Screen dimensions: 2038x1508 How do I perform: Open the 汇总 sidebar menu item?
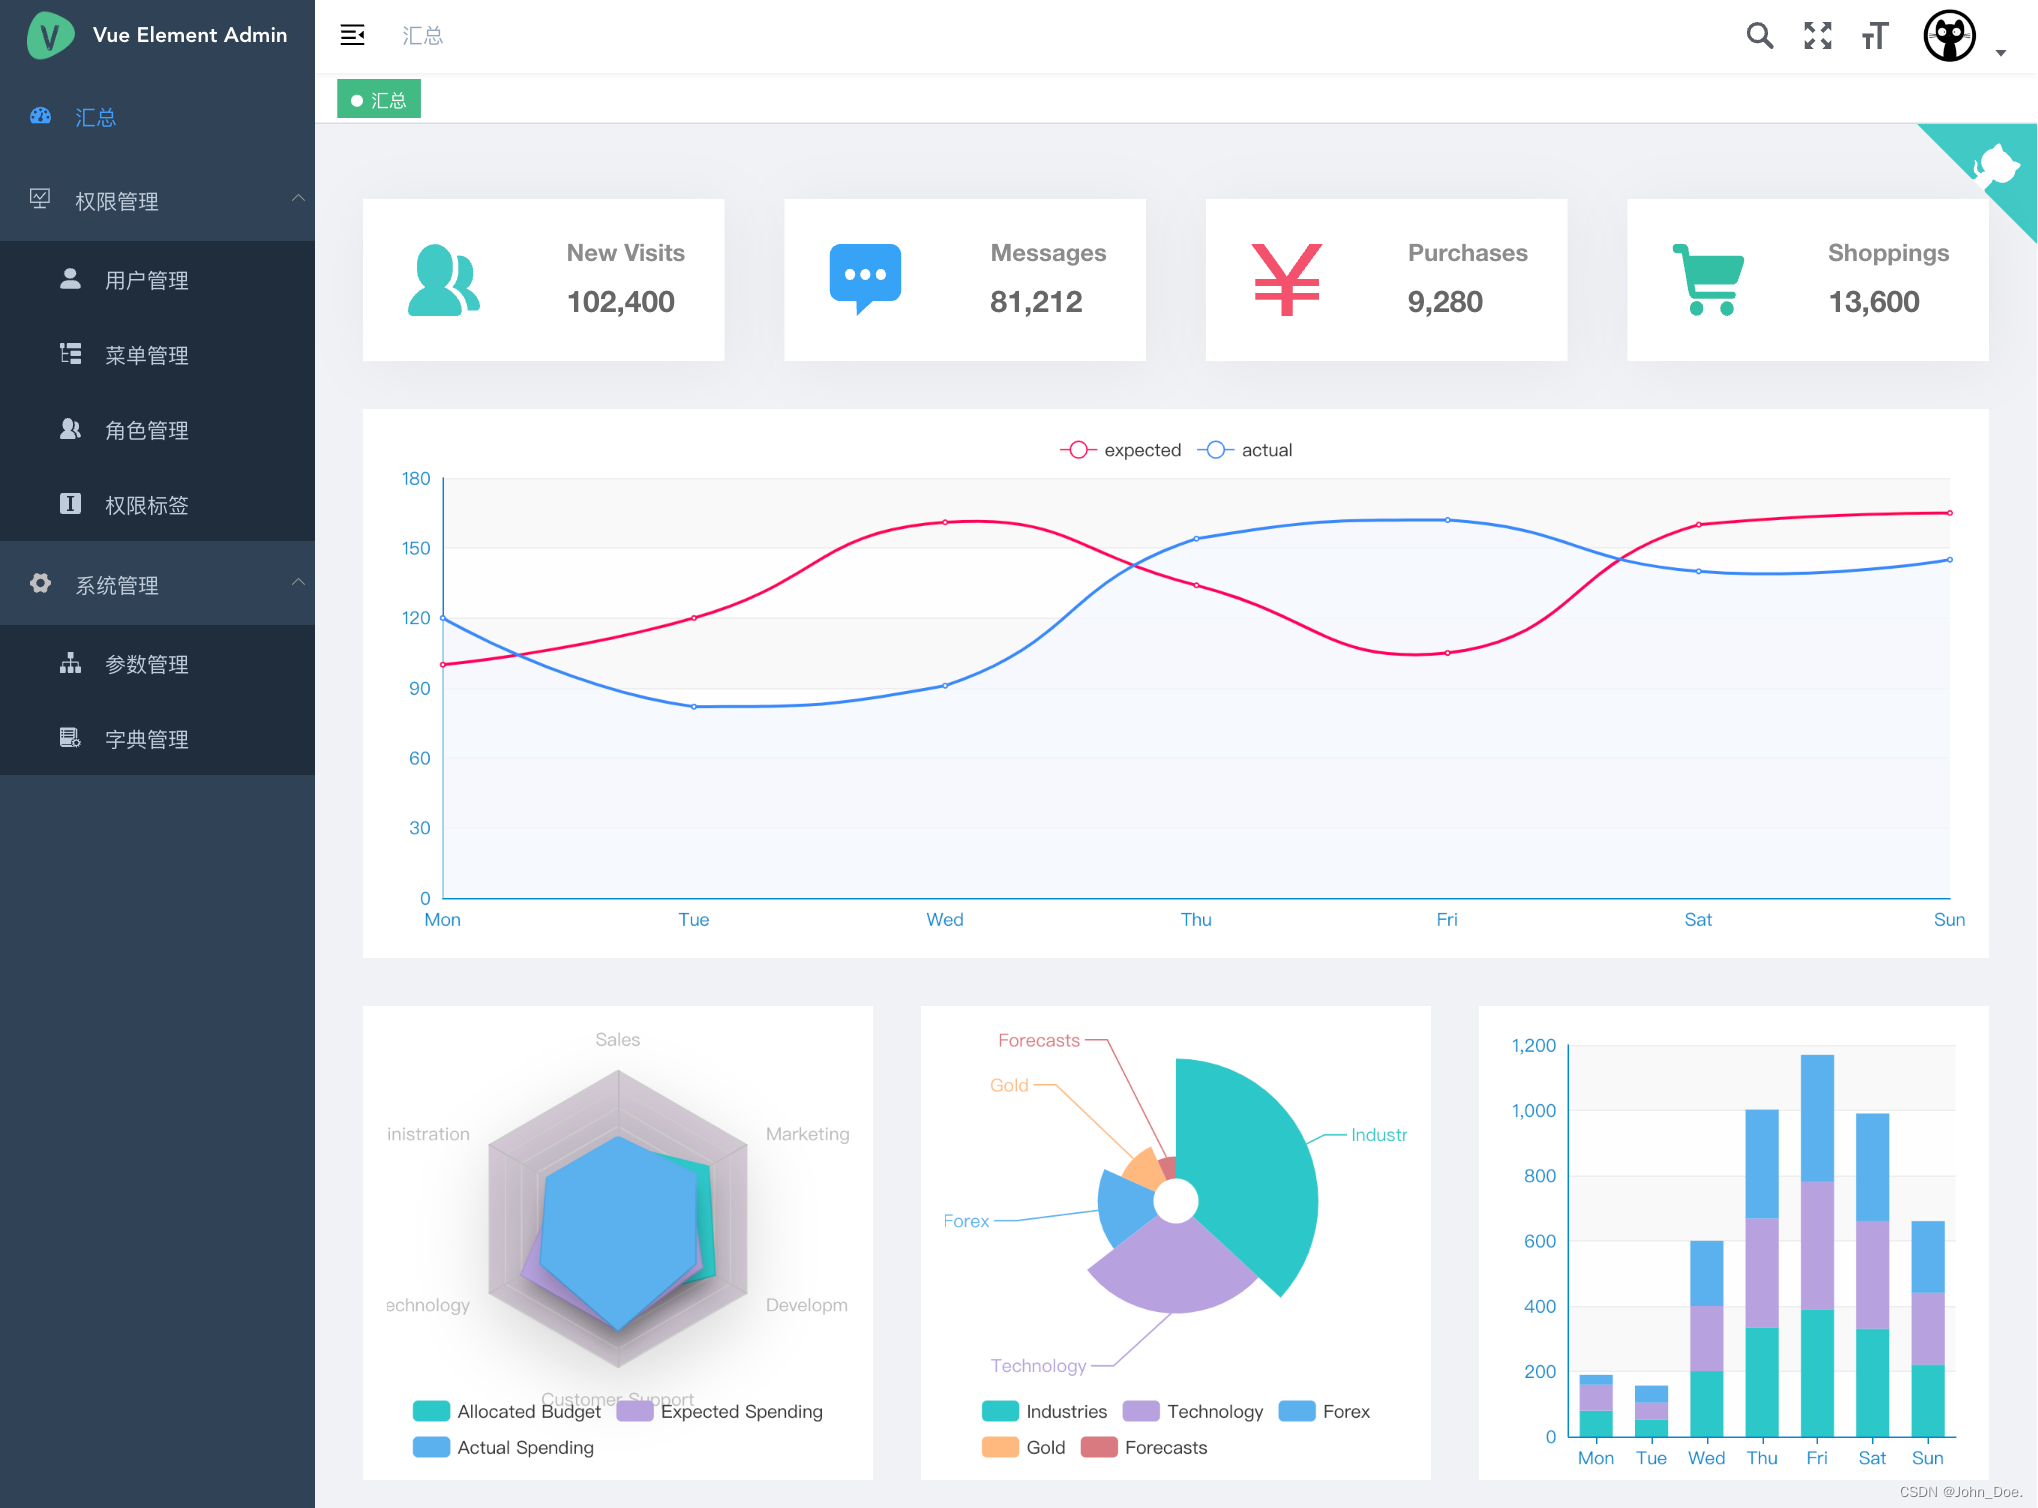(157, 117)
